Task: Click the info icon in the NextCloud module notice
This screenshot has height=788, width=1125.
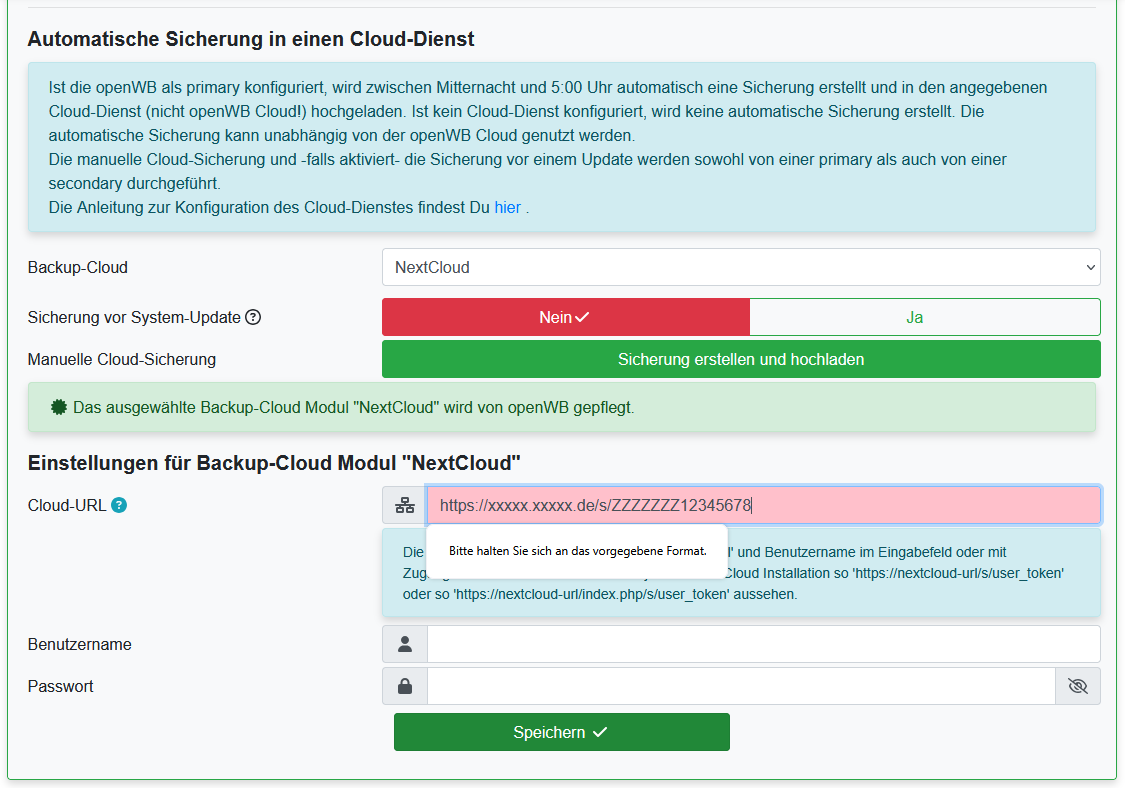Action: coord(59,407)
